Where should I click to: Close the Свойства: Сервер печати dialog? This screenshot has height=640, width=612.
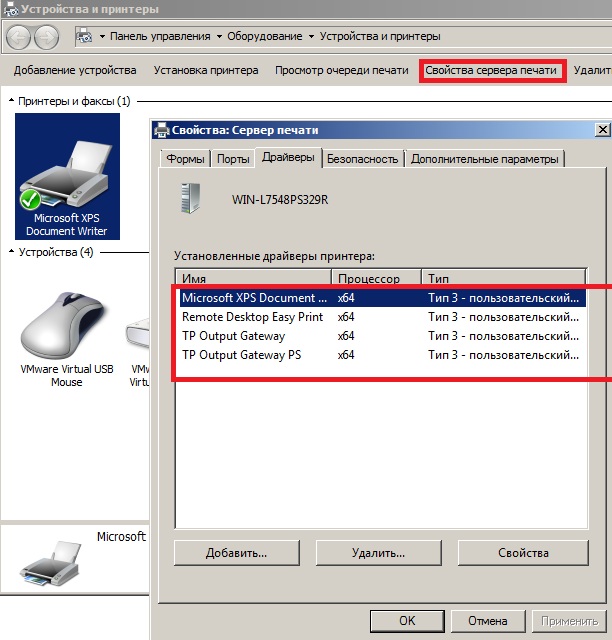coord(603,130)
